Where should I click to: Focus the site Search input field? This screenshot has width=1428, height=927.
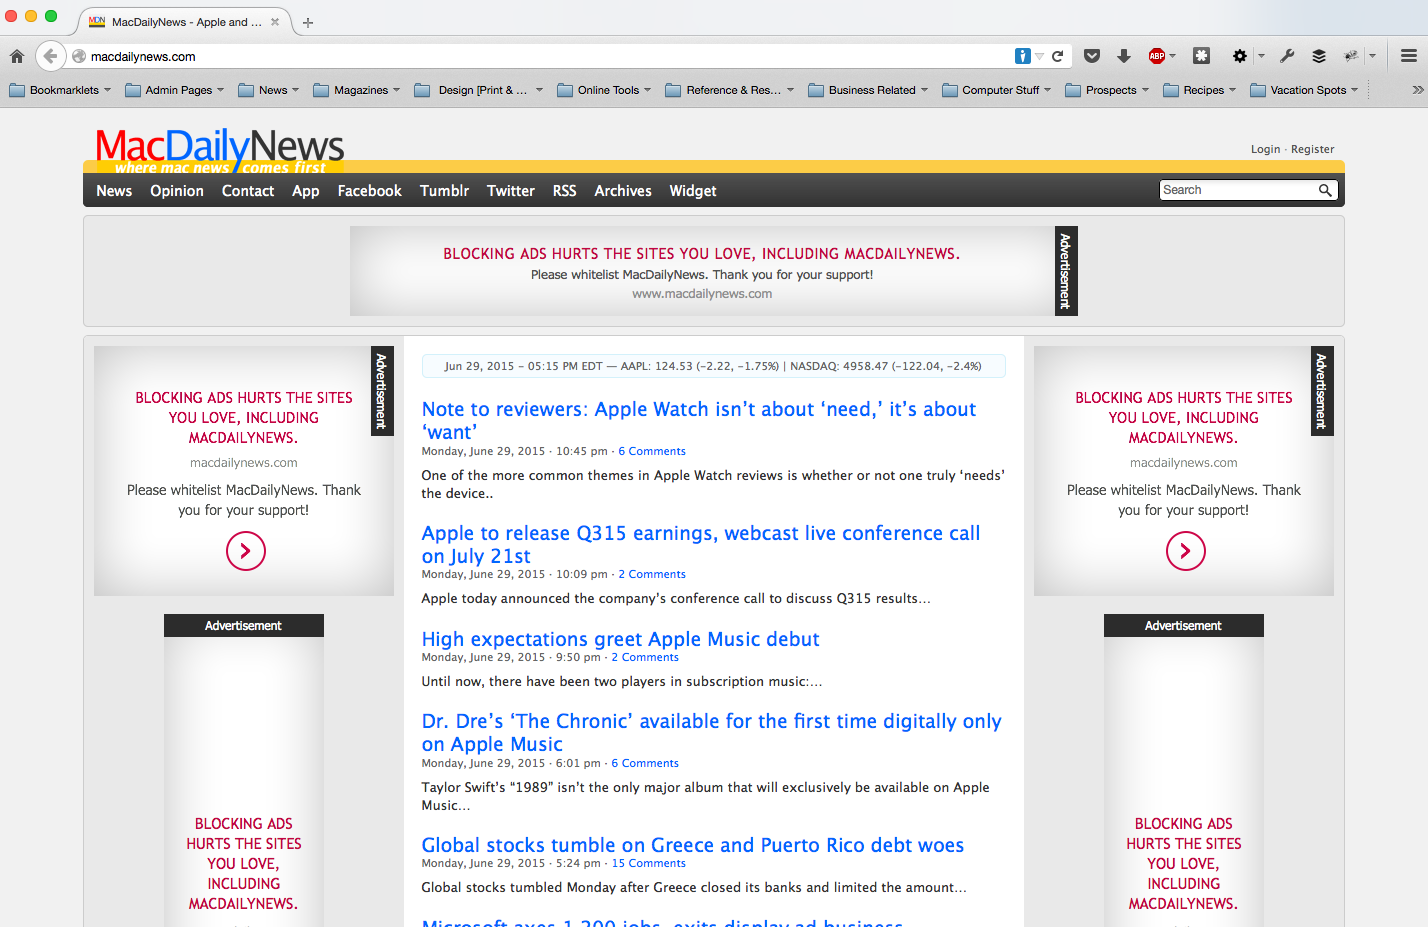[1237, 190]
